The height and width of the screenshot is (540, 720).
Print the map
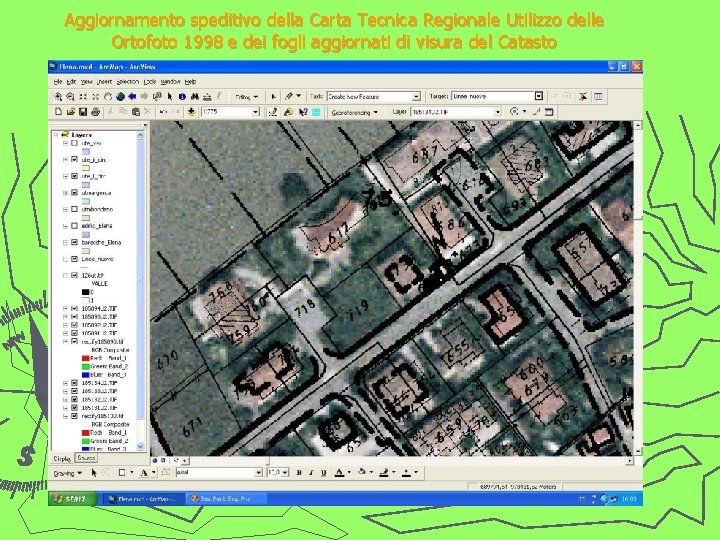pyautogui.click(x=96, y=112)
